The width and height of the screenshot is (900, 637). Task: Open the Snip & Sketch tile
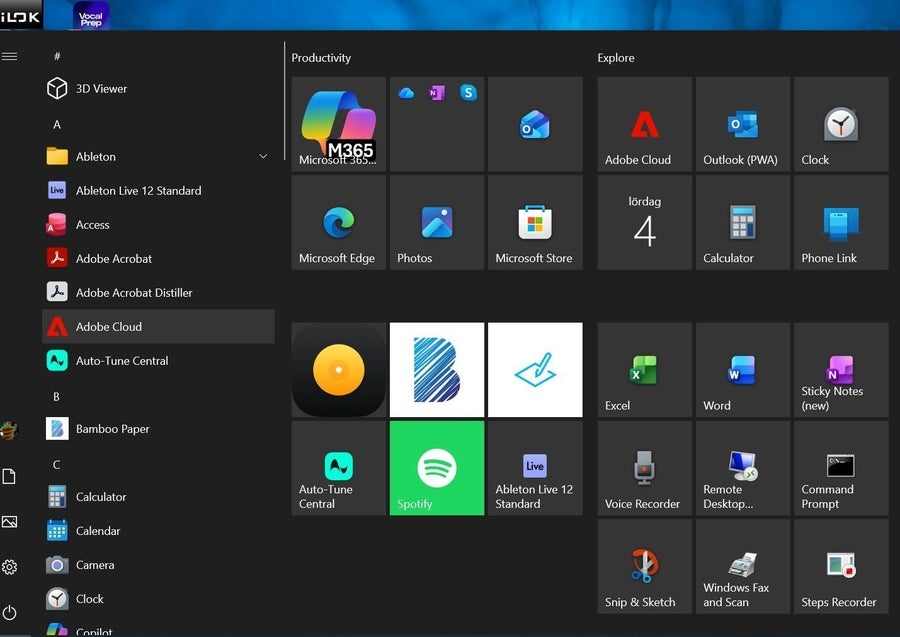645,566
